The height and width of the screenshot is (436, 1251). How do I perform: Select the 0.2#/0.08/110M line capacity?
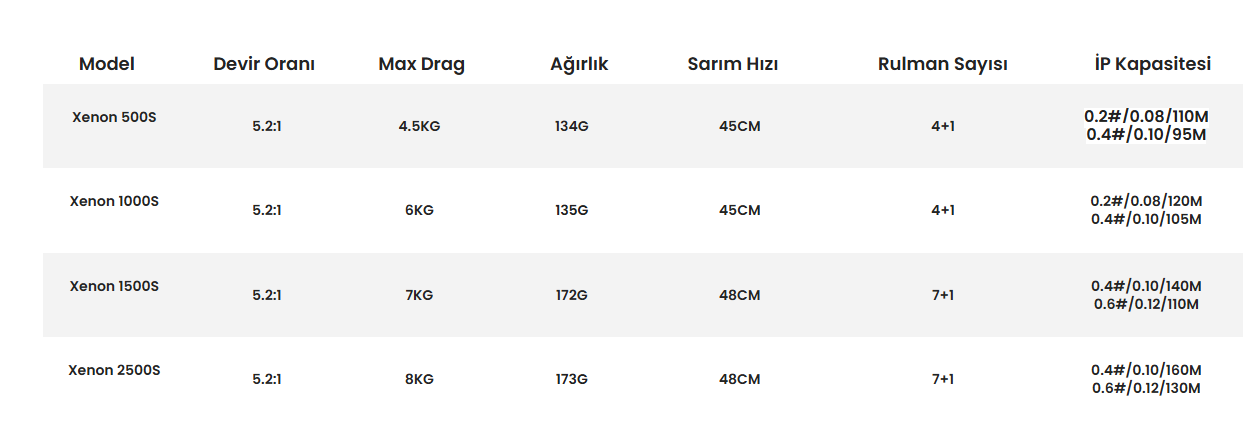1146,117
